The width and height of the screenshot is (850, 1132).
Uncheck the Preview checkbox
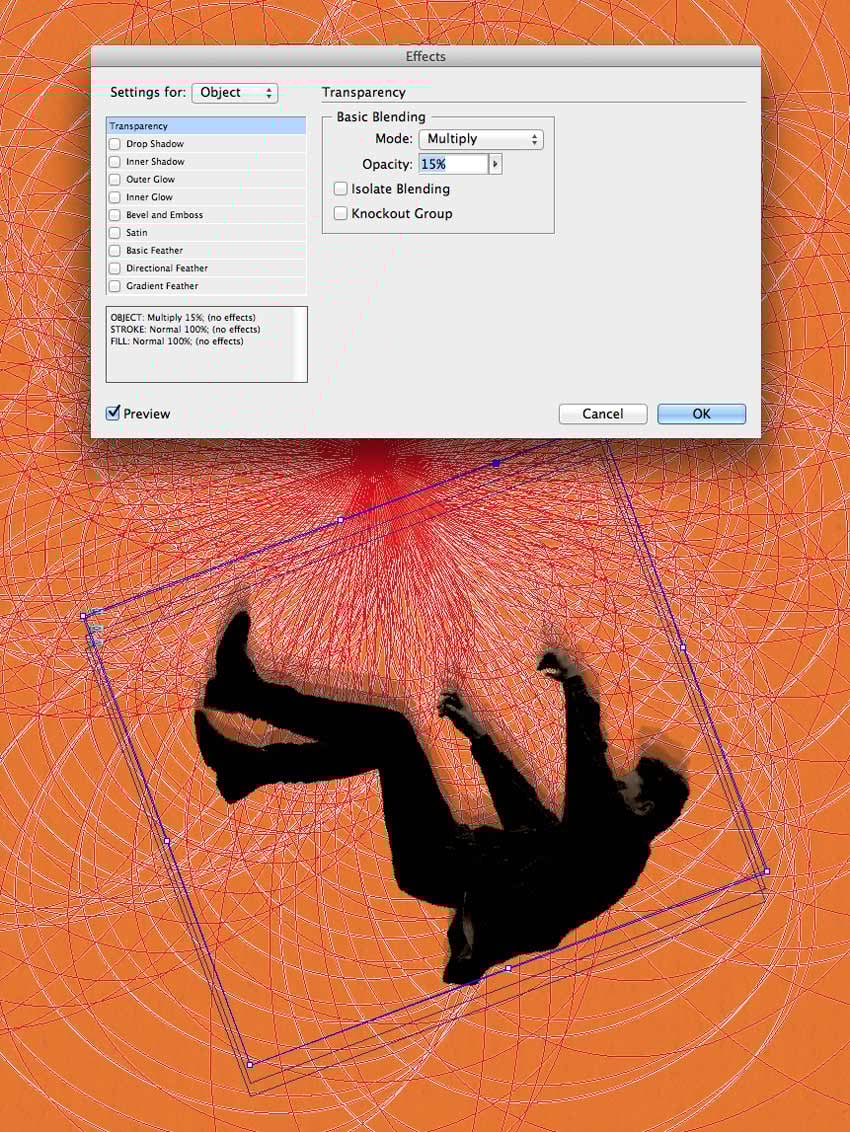click(113, 413)
